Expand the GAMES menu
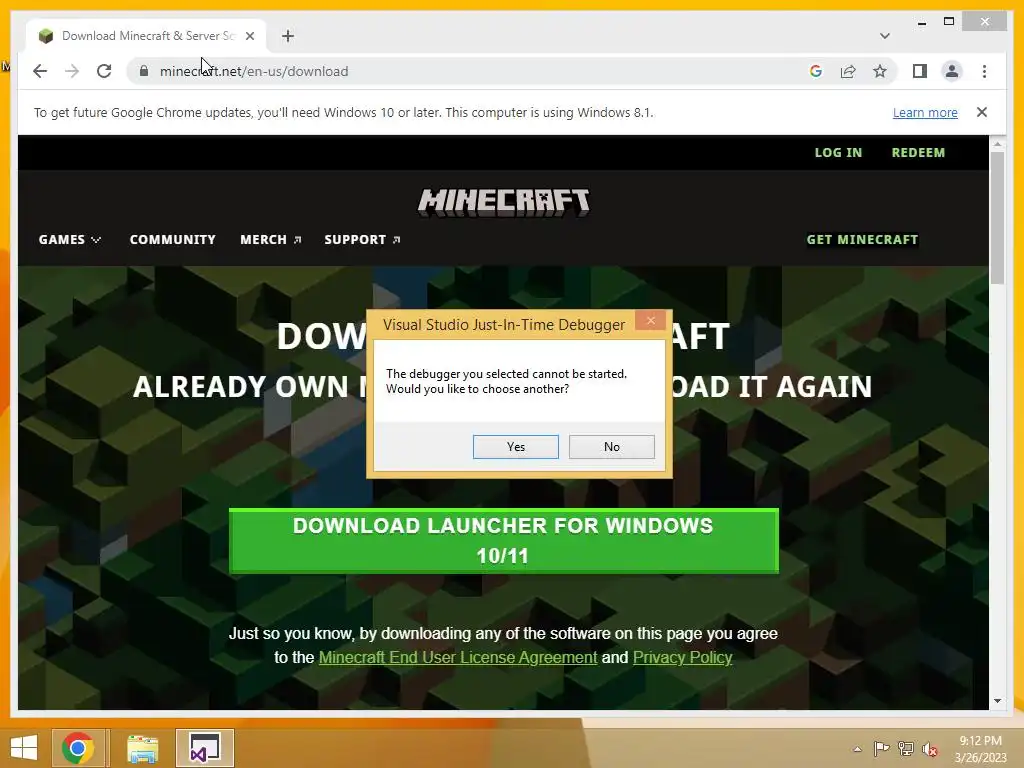1024x768 pixels. 69,240
